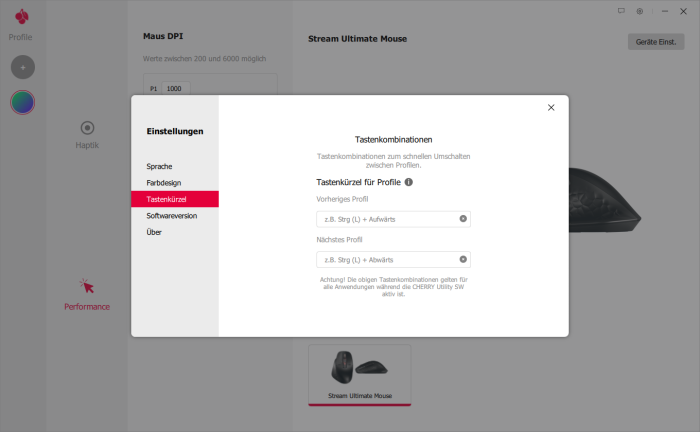
Task: Select Farbdesign in settings list
Action: [x=175, y=183]
